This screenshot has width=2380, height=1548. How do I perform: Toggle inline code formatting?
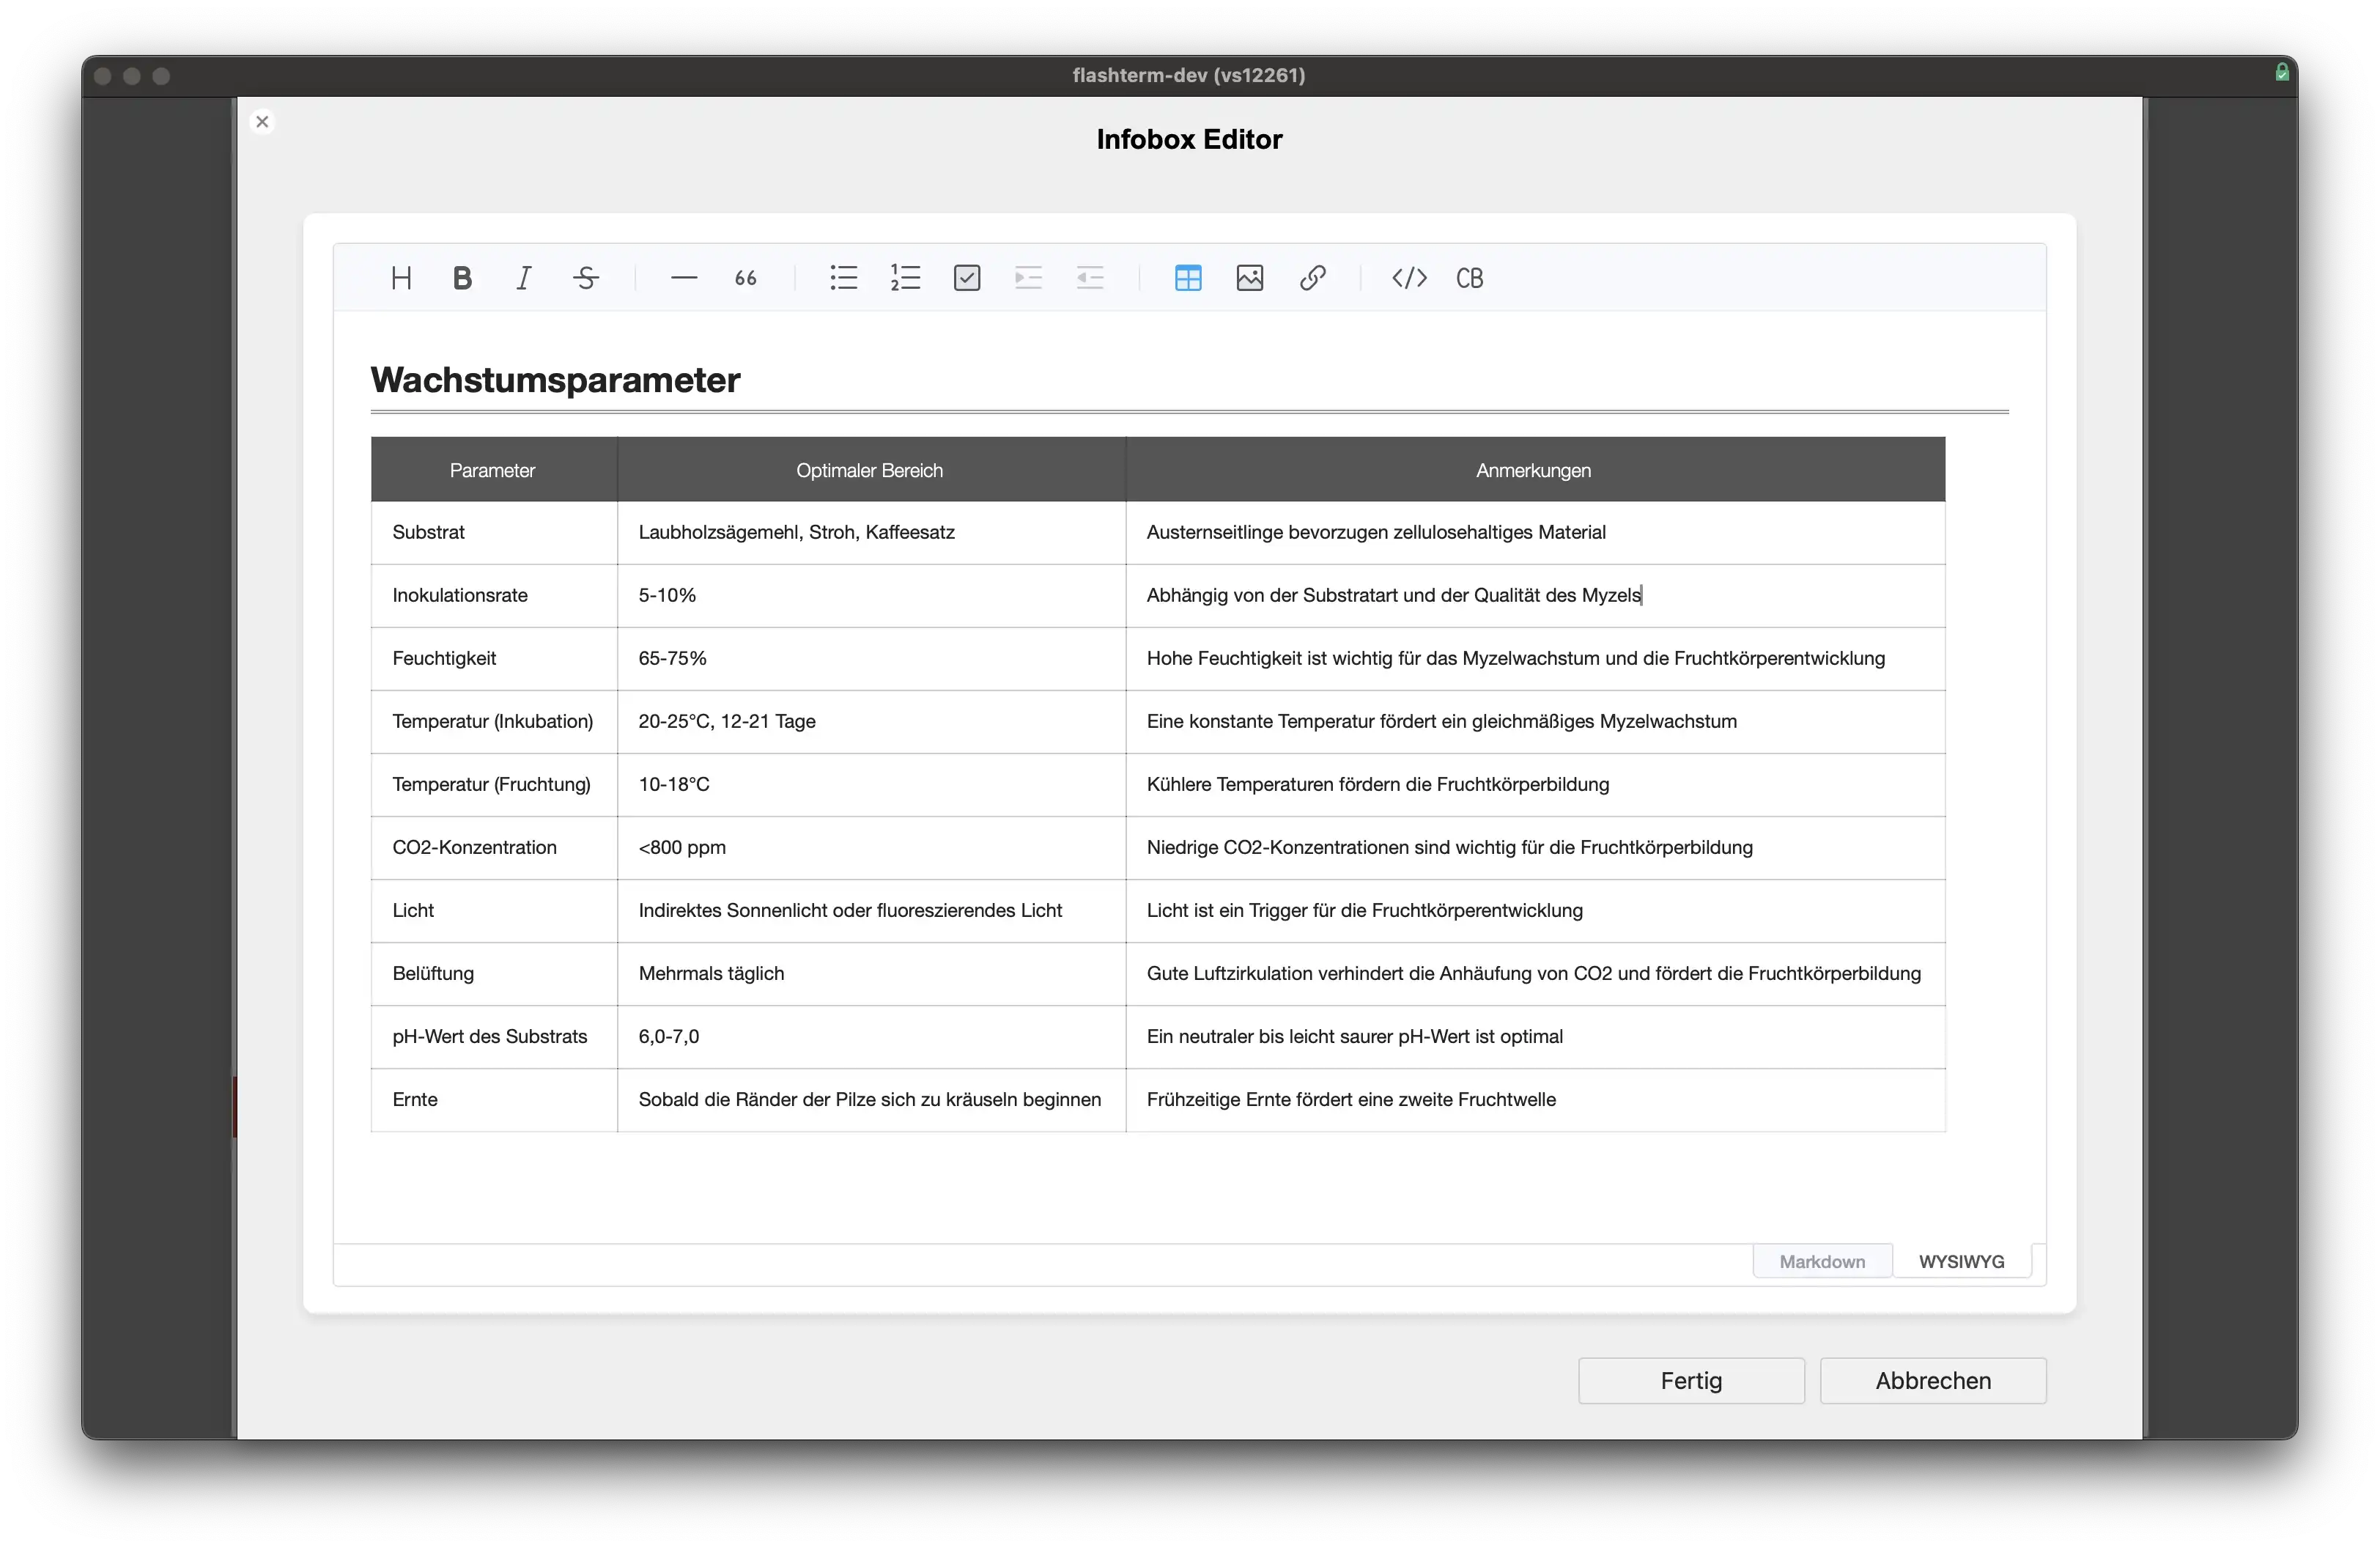click(x=1409, y=278)
